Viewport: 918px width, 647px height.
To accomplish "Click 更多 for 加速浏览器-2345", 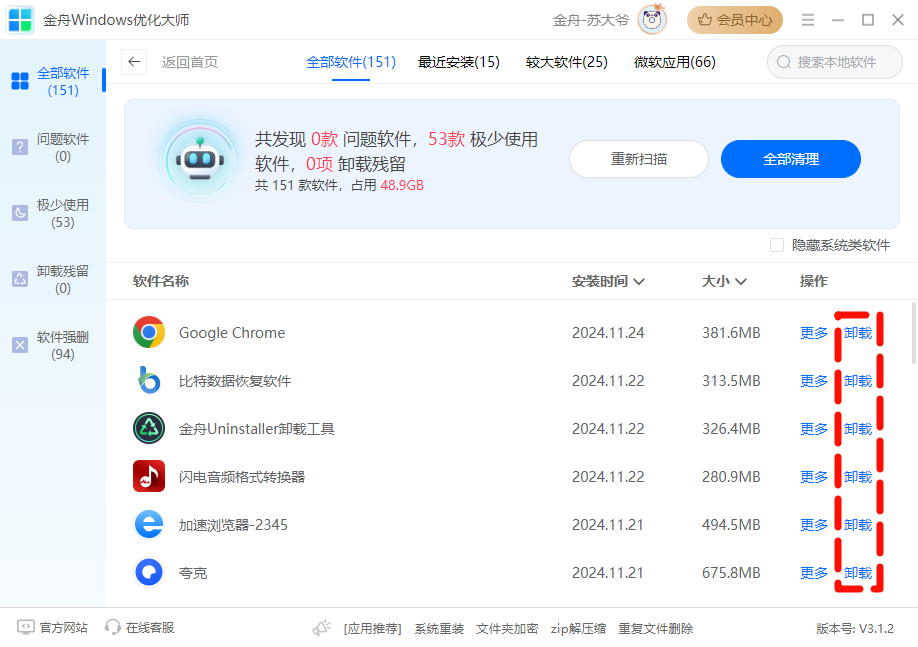I will pyautogui.click(x=814, y=525).
